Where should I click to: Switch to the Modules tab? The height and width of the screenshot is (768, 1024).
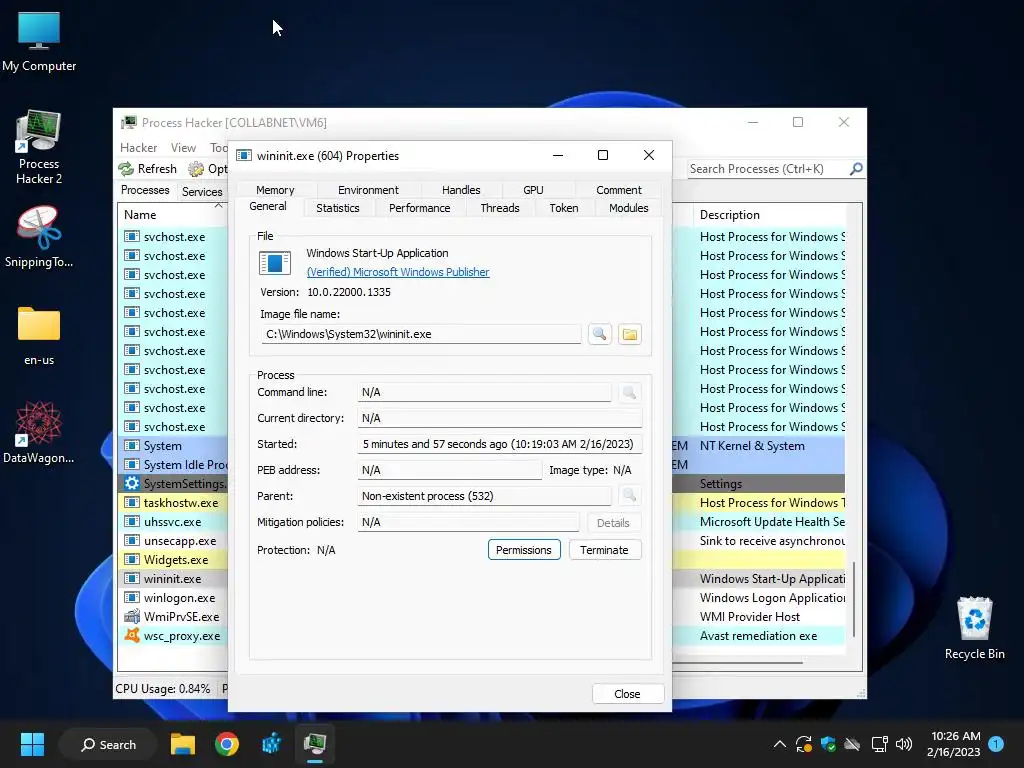pos(628,208)
